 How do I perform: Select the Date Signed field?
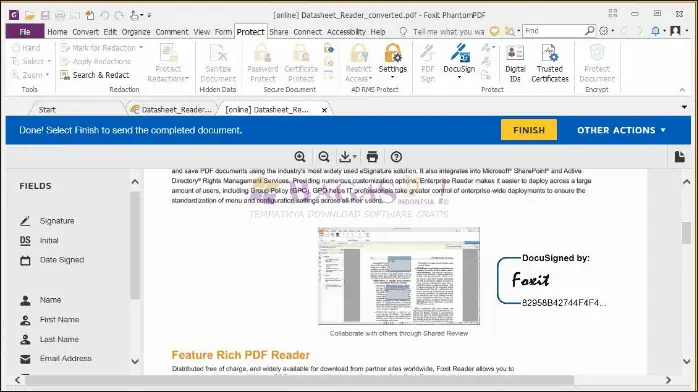(x=52, y=260)
